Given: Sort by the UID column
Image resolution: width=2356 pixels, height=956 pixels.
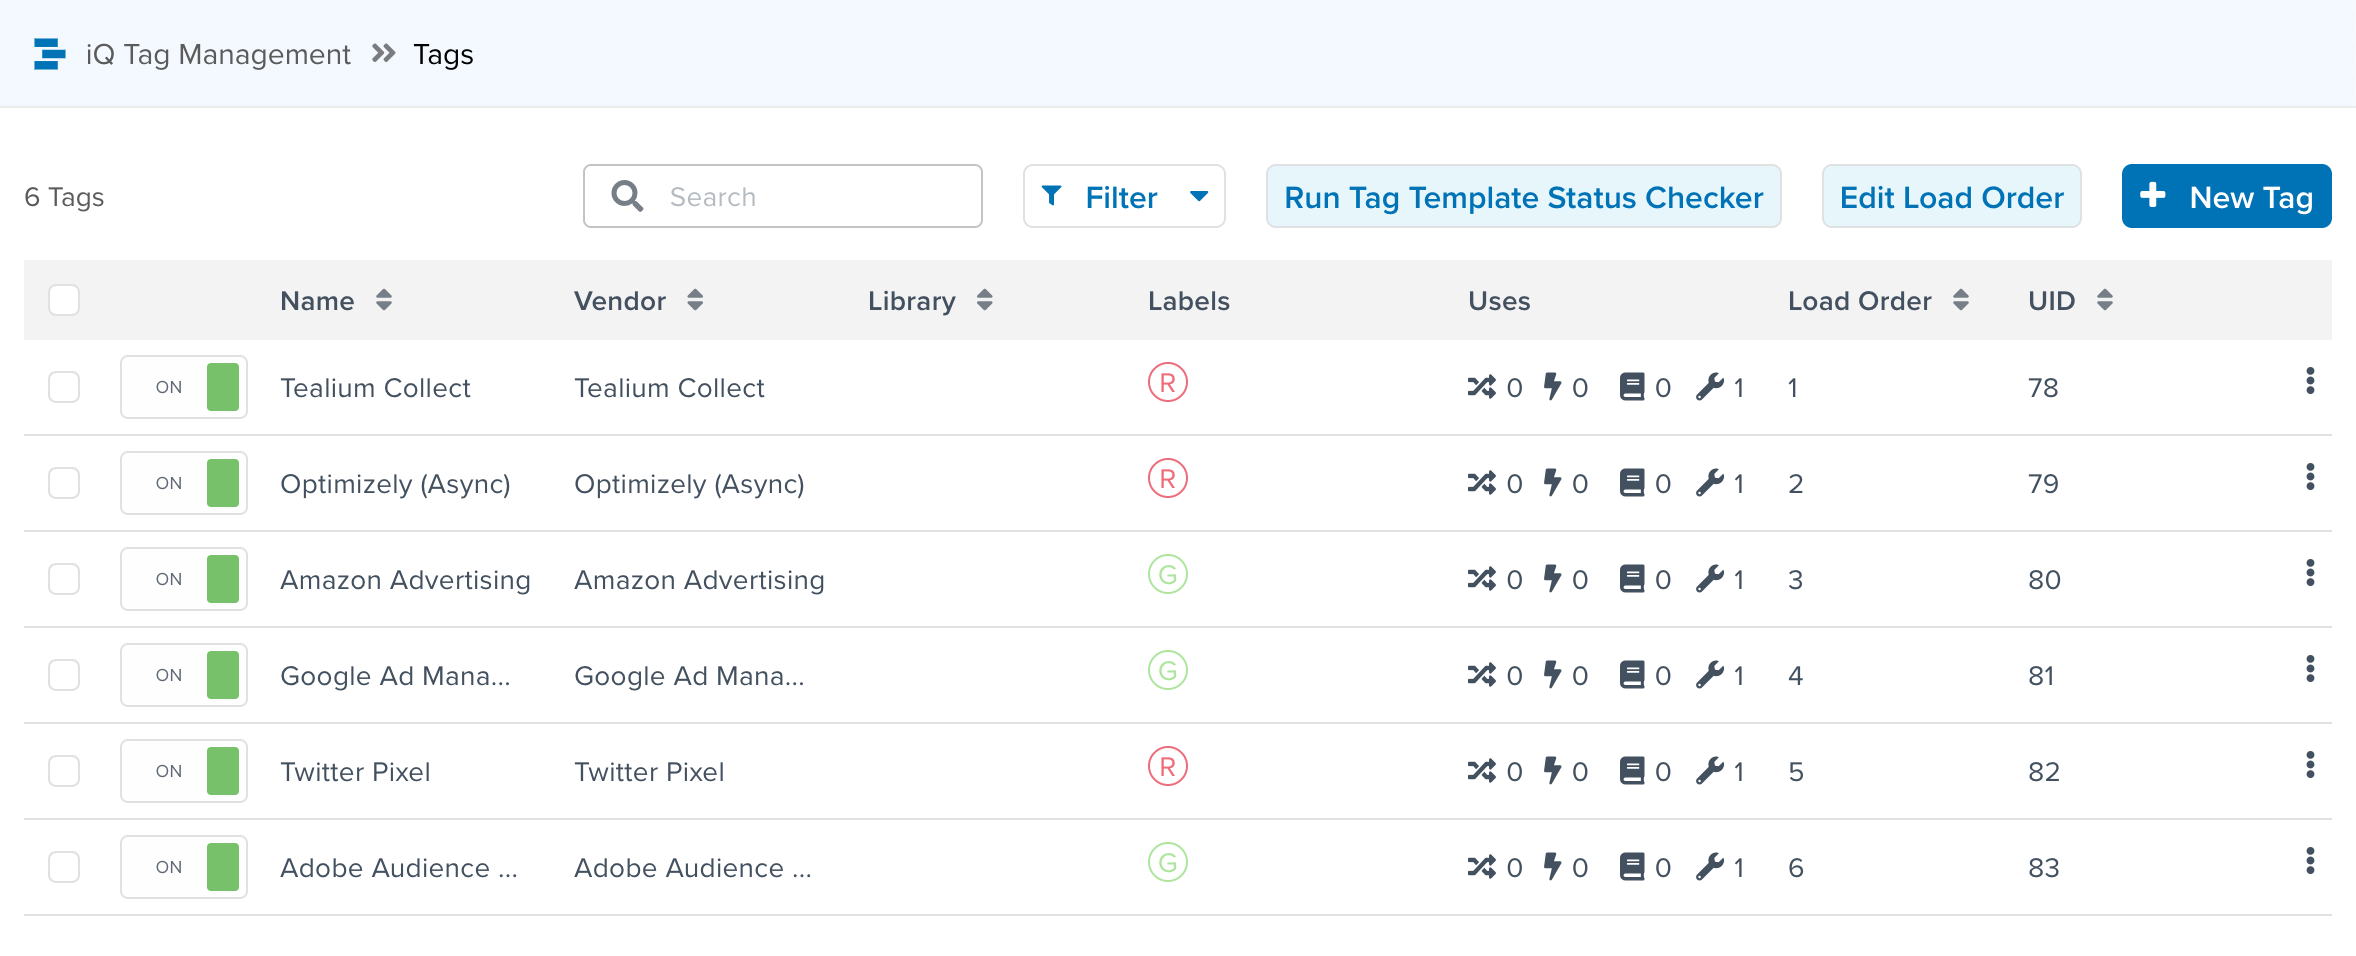Looking at the screenshot, I should click(2104, 300).
